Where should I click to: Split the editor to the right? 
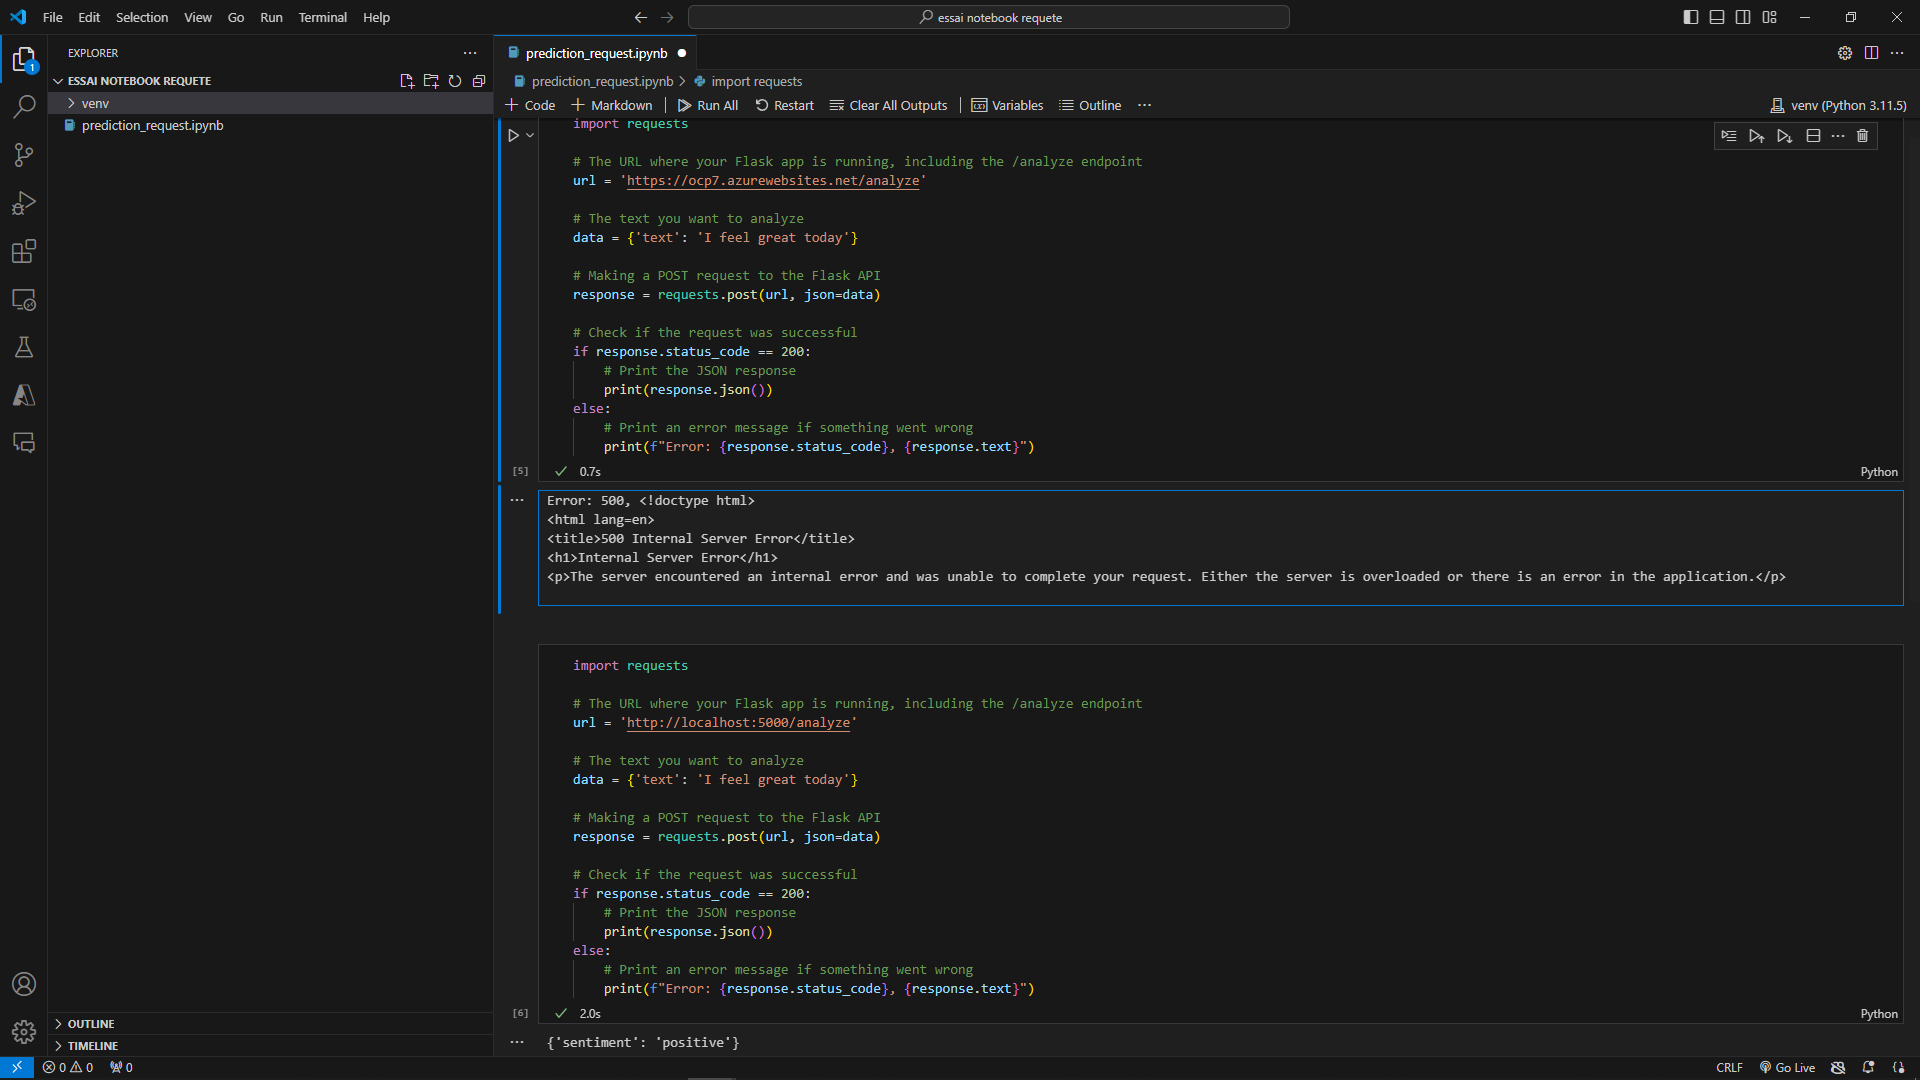[x=1871, y=53]
